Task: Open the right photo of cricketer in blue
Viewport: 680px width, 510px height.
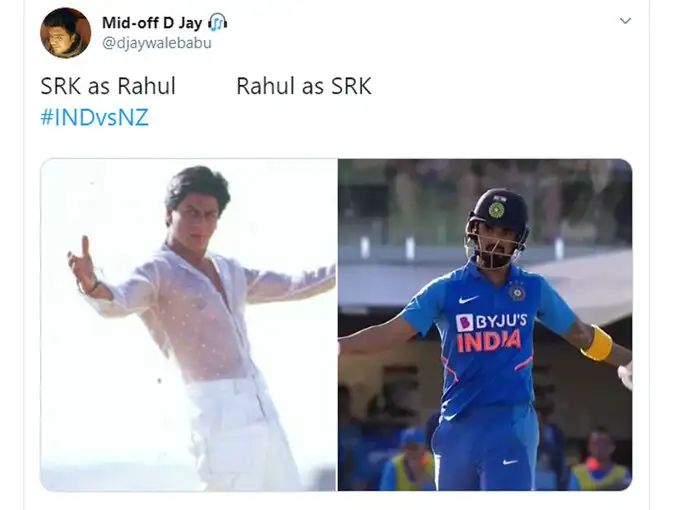Action: tap(485, 325)
